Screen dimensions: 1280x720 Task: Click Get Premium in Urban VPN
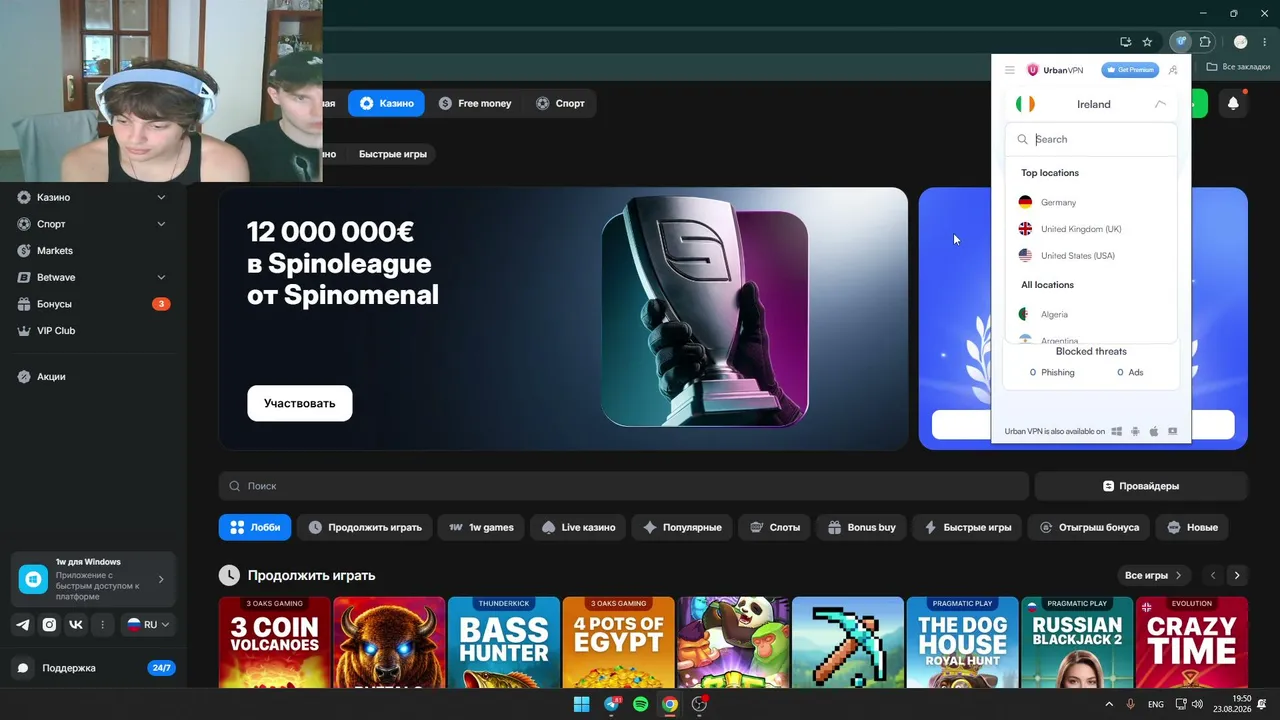1130,70
